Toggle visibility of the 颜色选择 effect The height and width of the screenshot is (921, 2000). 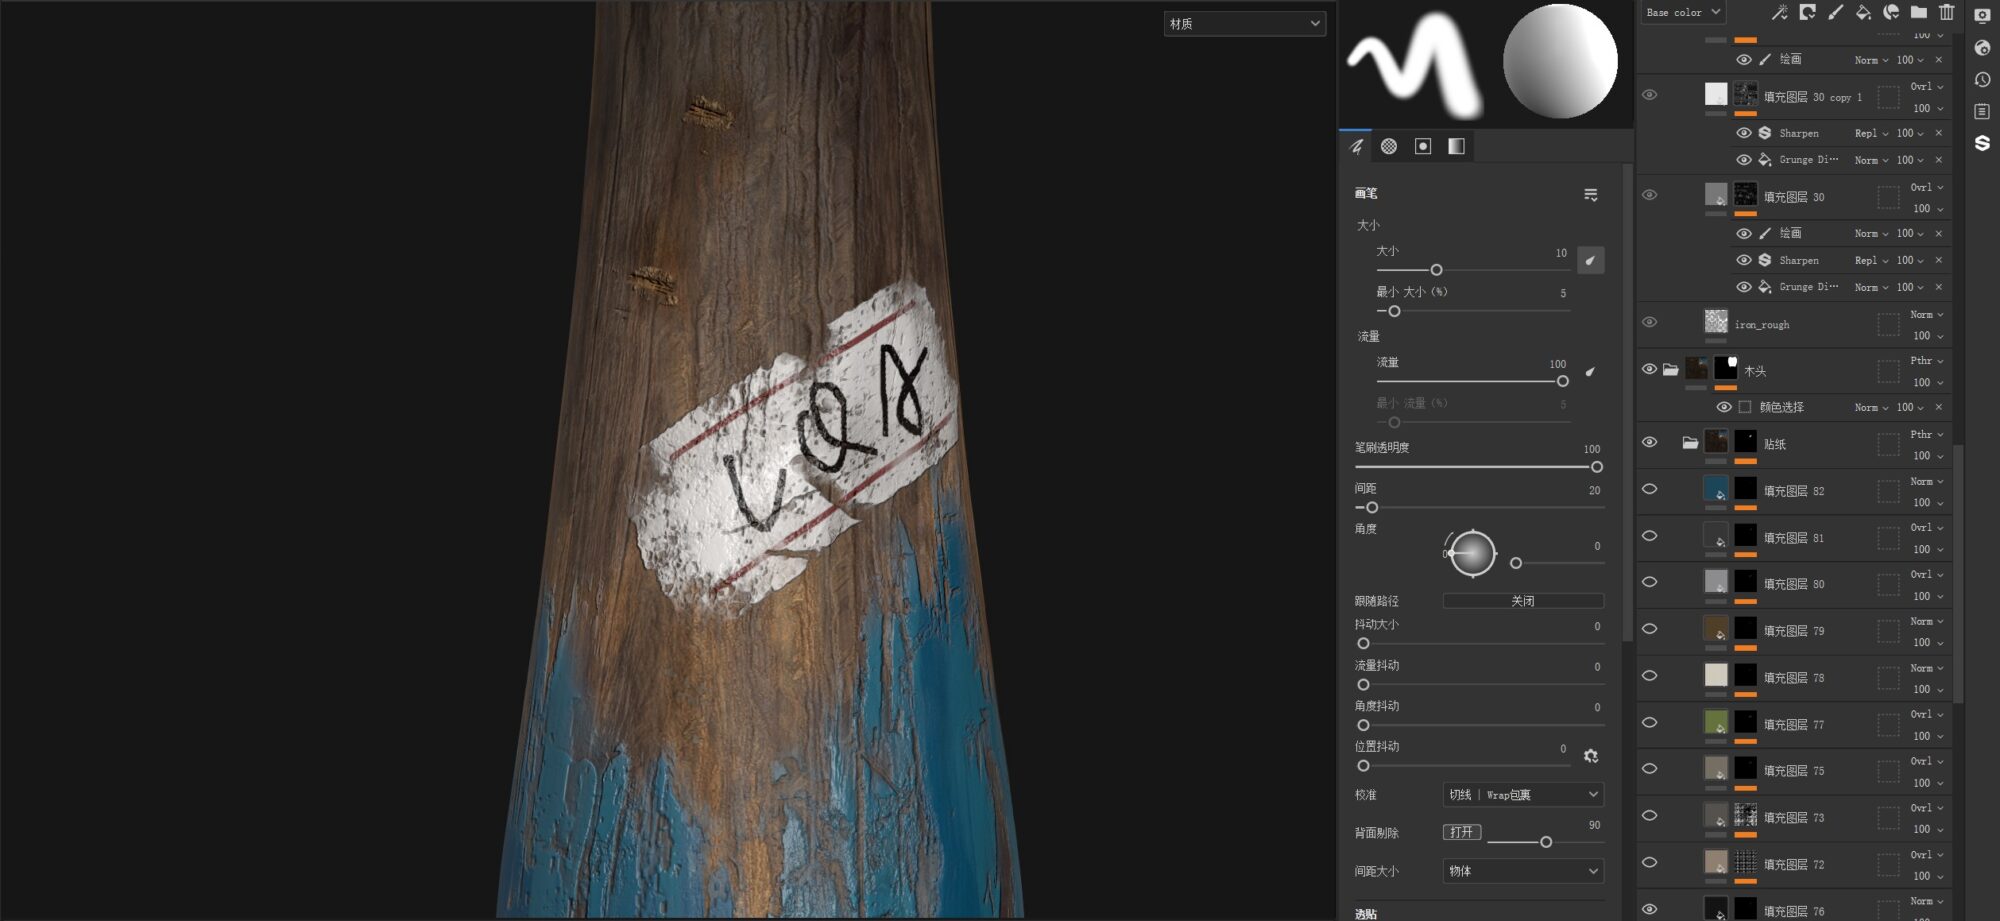coord(1723,407)
